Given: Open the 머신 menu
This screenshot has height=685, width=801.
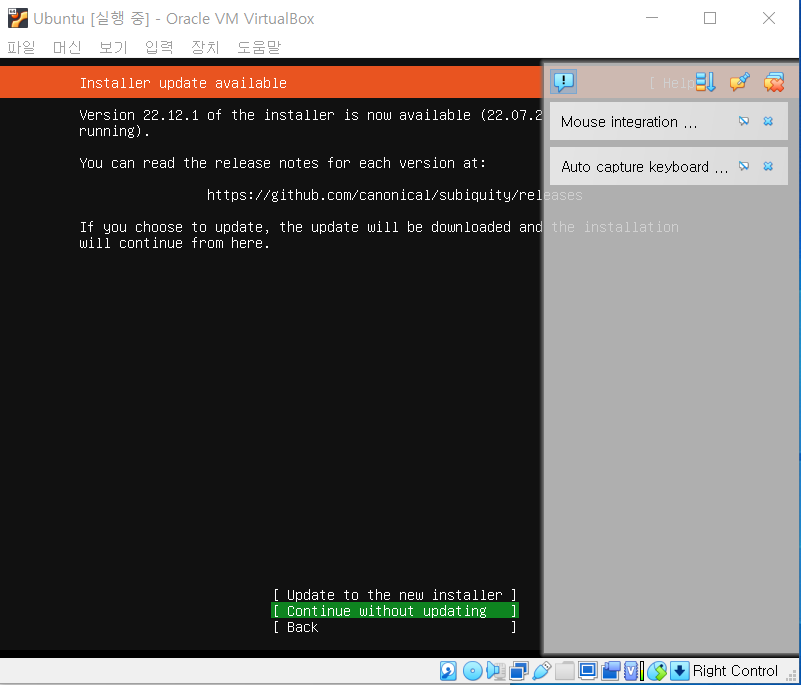Looking at the screenshot, I should tap(67, 47).
